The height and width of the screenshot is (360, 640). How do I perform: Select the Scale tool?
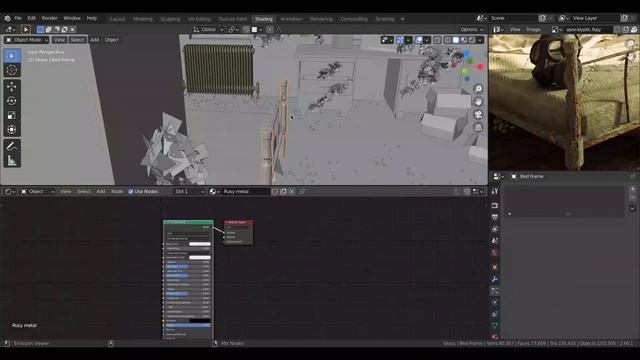(x=12, y=115)
